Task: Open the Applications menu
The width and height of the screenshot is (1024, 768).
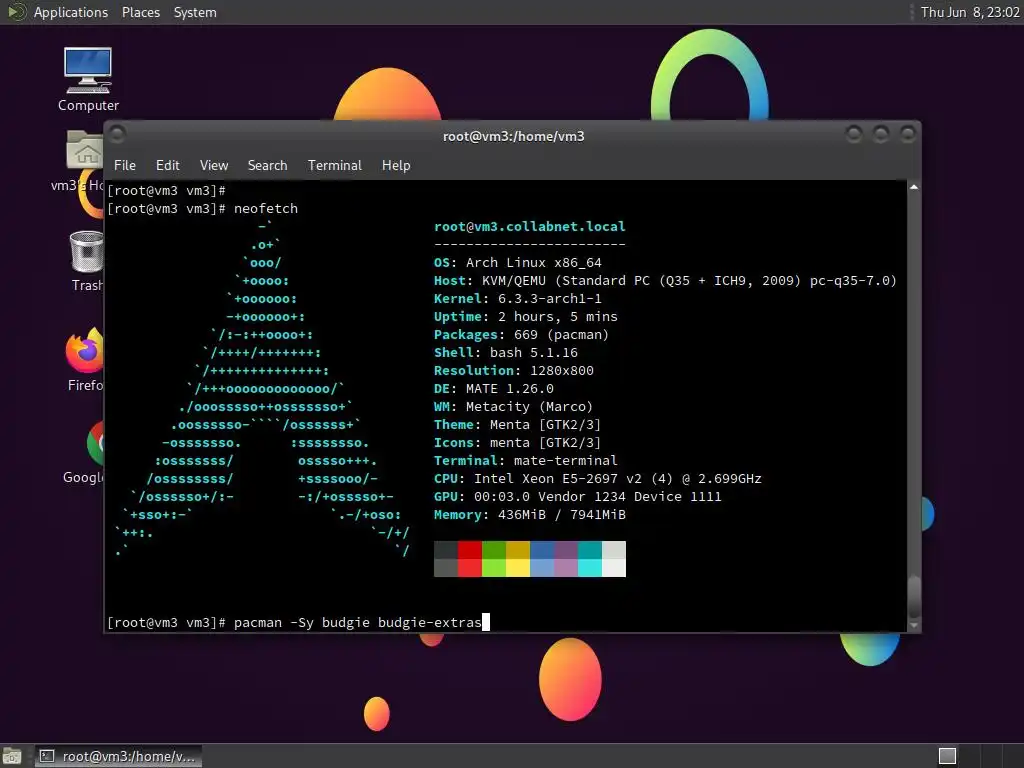Action: point(71,12)
